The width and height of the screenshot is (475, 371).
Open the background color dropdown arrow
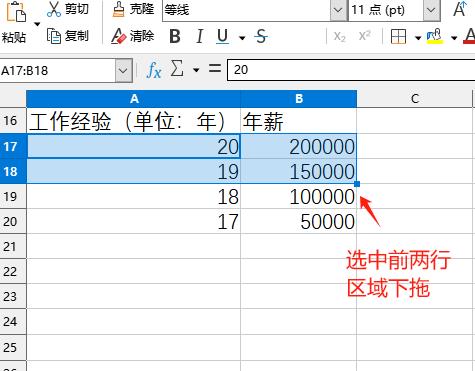point(454,38)
